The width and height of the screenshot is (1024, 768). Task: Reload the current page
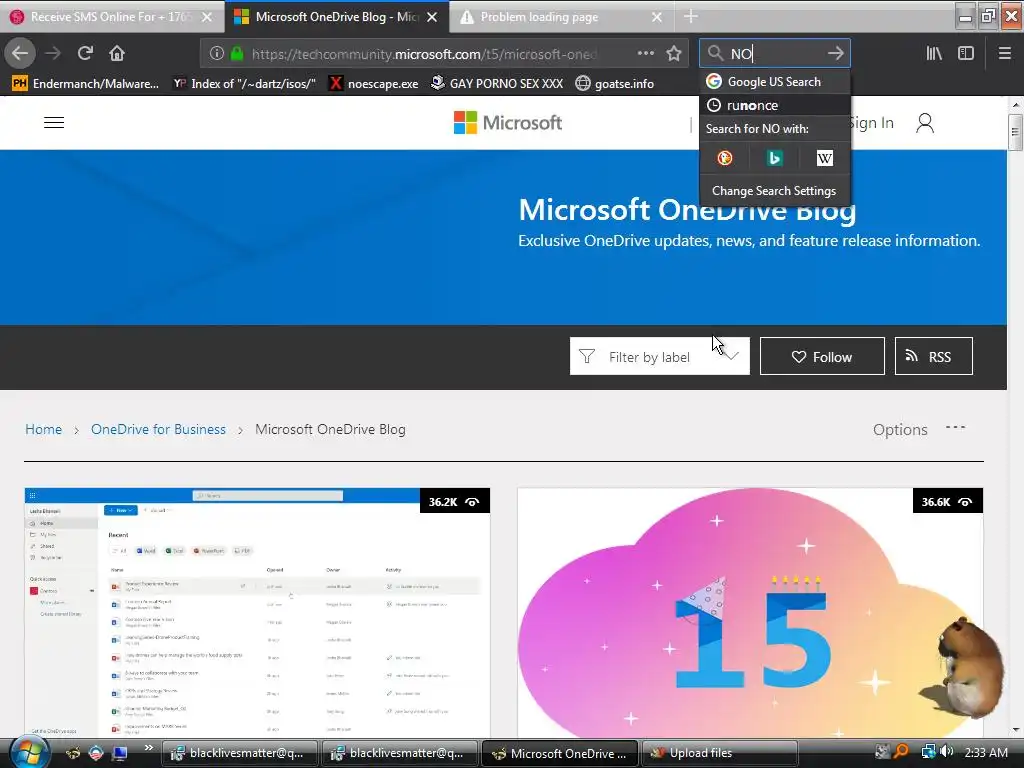(85, 53)
